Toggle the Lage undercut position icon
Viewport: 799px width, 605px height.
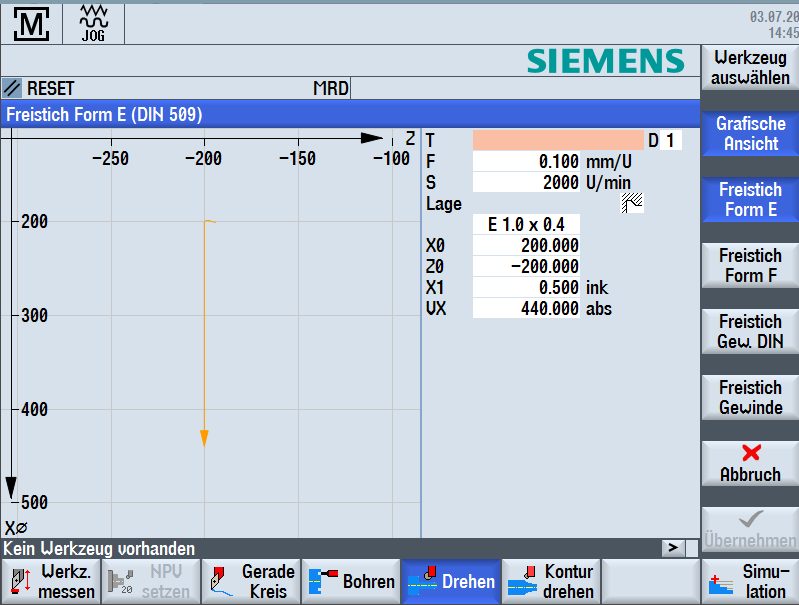pos(632,203)
